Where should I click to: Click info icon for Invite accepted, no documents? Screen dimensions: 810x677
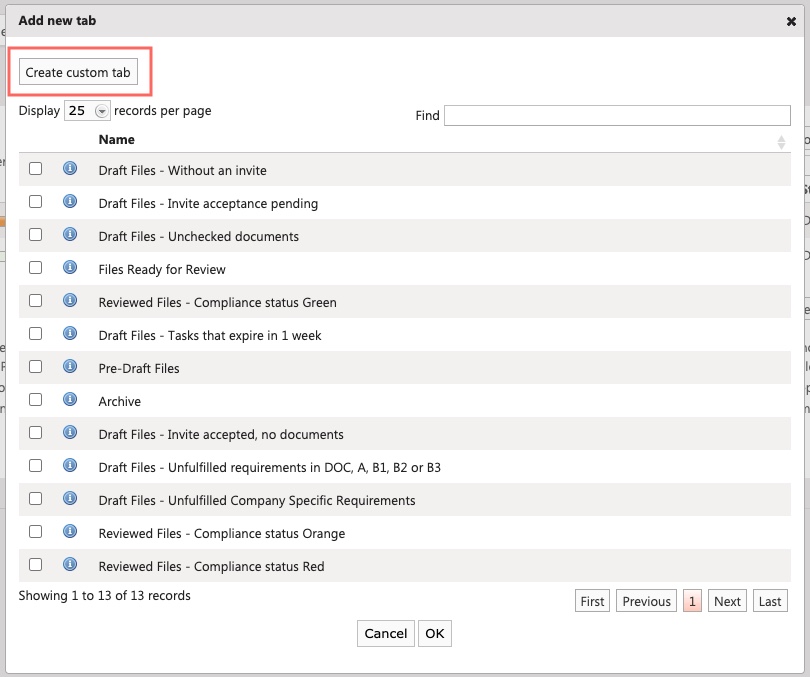click(70, 433)
